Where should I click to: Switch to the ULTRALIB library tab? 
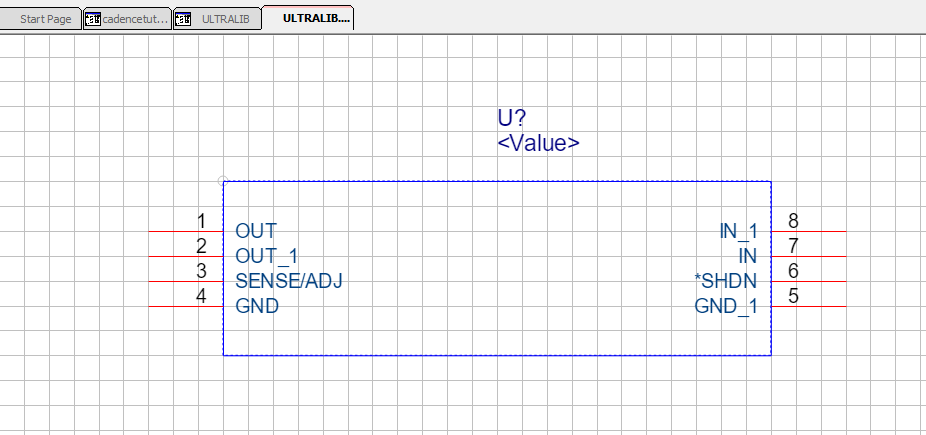[x=217, y=19]
